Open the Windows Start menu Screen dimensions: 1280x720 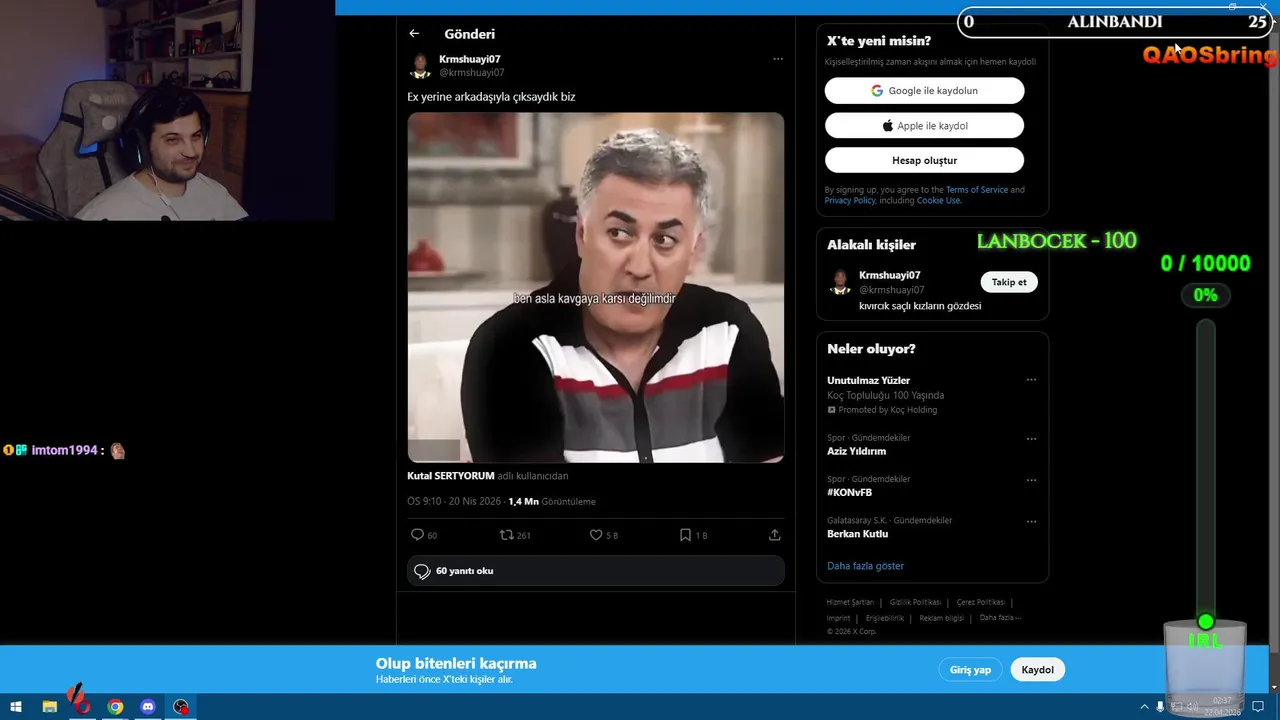pos(16,707)
